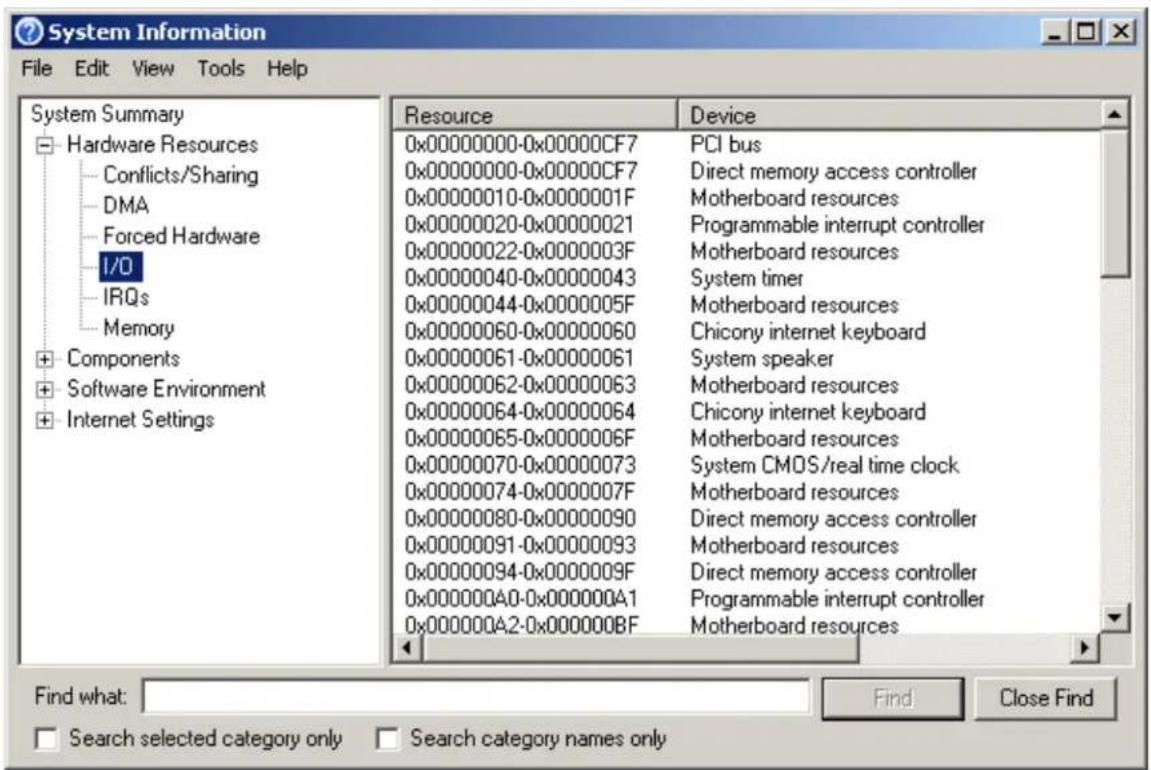Screen dimensions: 1151x770
Task: Click resource 0x00000044-0x0000005F
Action: (x=520, y=305)
